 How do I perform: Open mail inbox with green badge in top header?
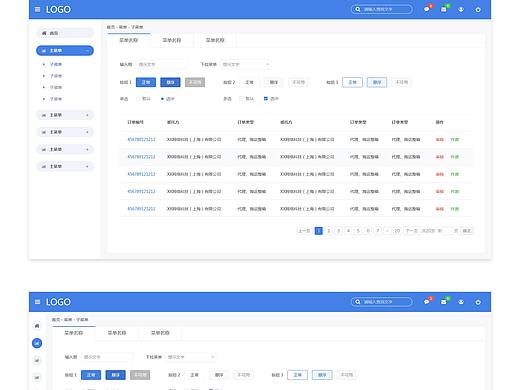(x=444, y=9)
